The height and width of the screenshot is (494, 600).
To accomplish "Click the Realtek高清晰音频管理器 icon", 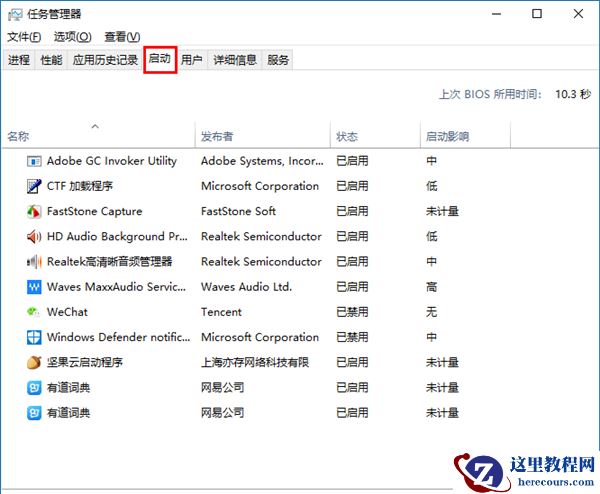I will (34, 262).
